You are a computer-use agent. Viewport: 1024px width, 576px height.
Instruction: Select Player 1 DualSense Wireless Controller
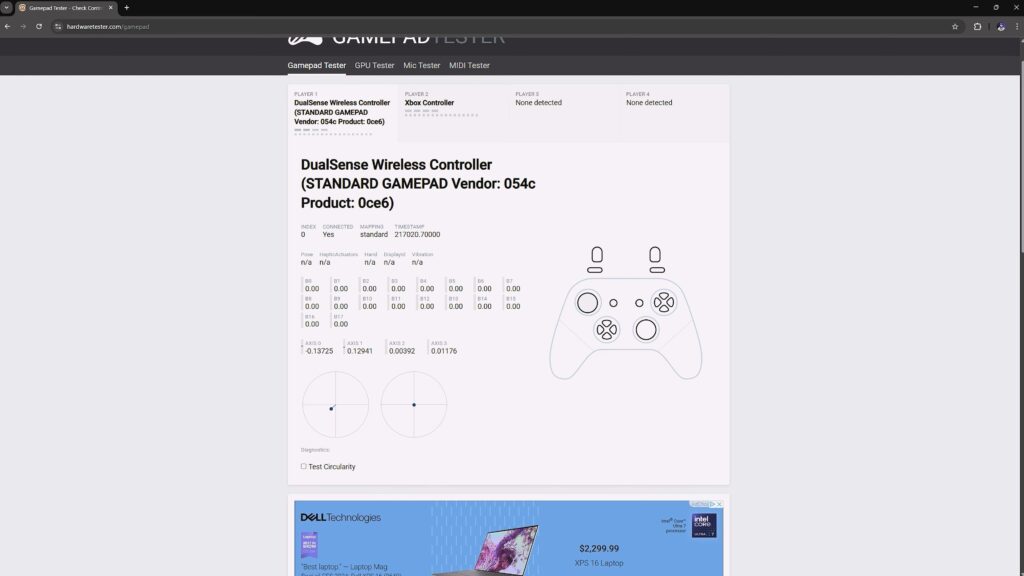click(x=343, y=112)
